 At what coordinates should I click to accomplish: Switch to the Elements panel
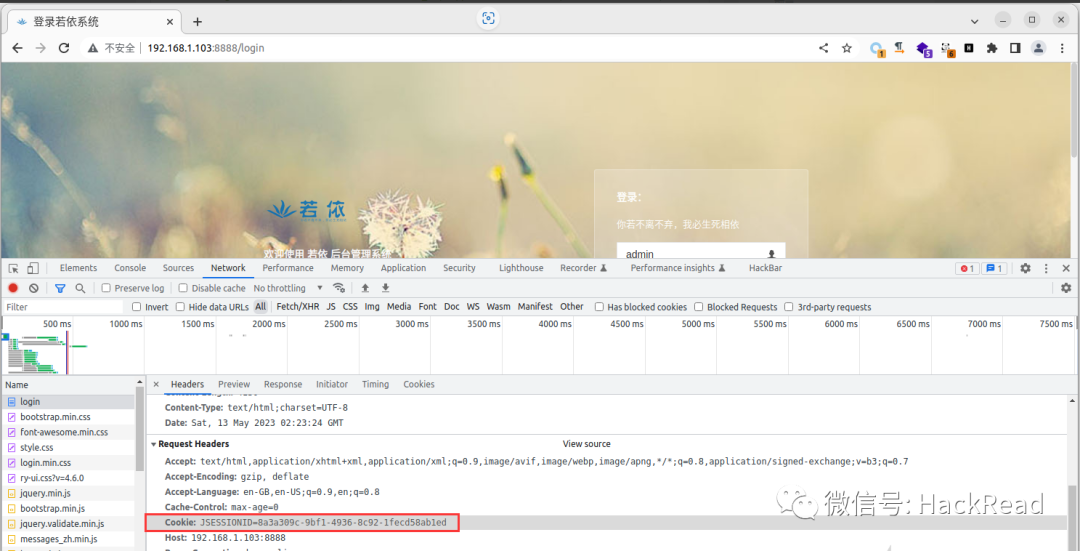79,268
